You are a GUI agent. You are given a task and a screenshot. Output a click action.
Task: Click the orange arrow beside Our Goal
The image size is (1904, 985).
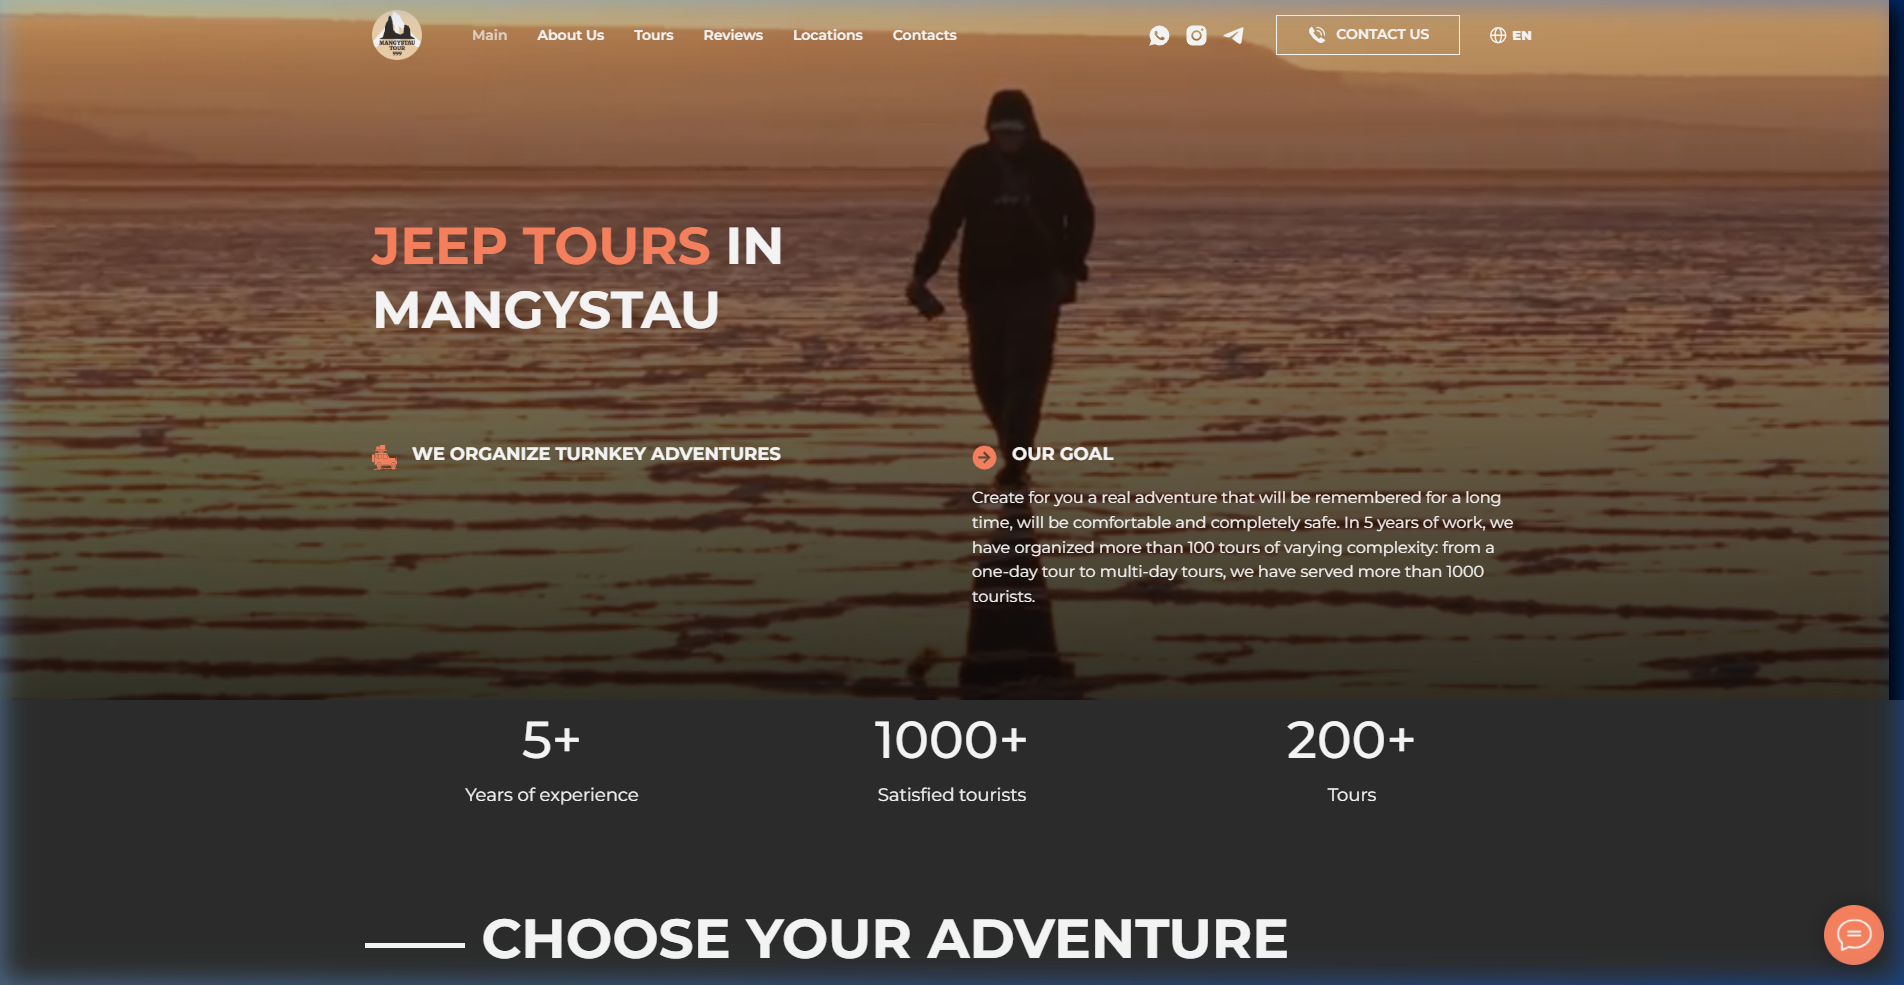click(x=984, y=457)
